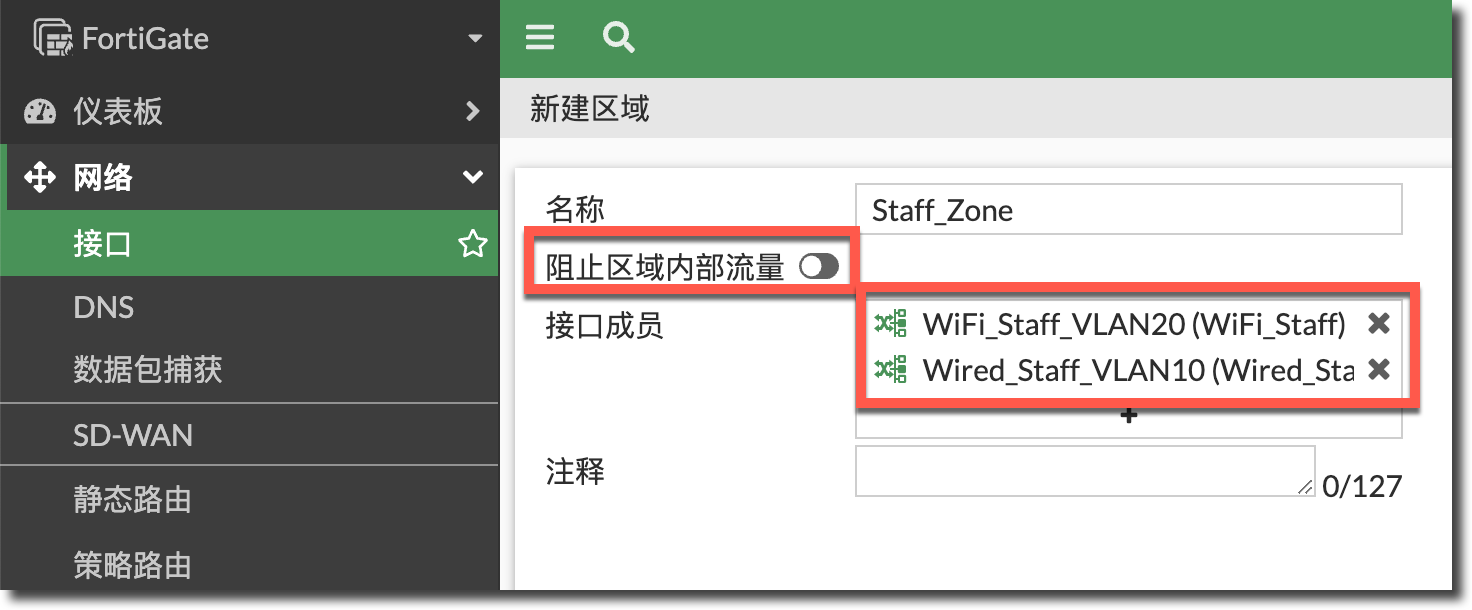Click the FortiGate logo icon
The width and height of the screenshot is (1472, 610).
pyautogui.click(x=53, y=38)
